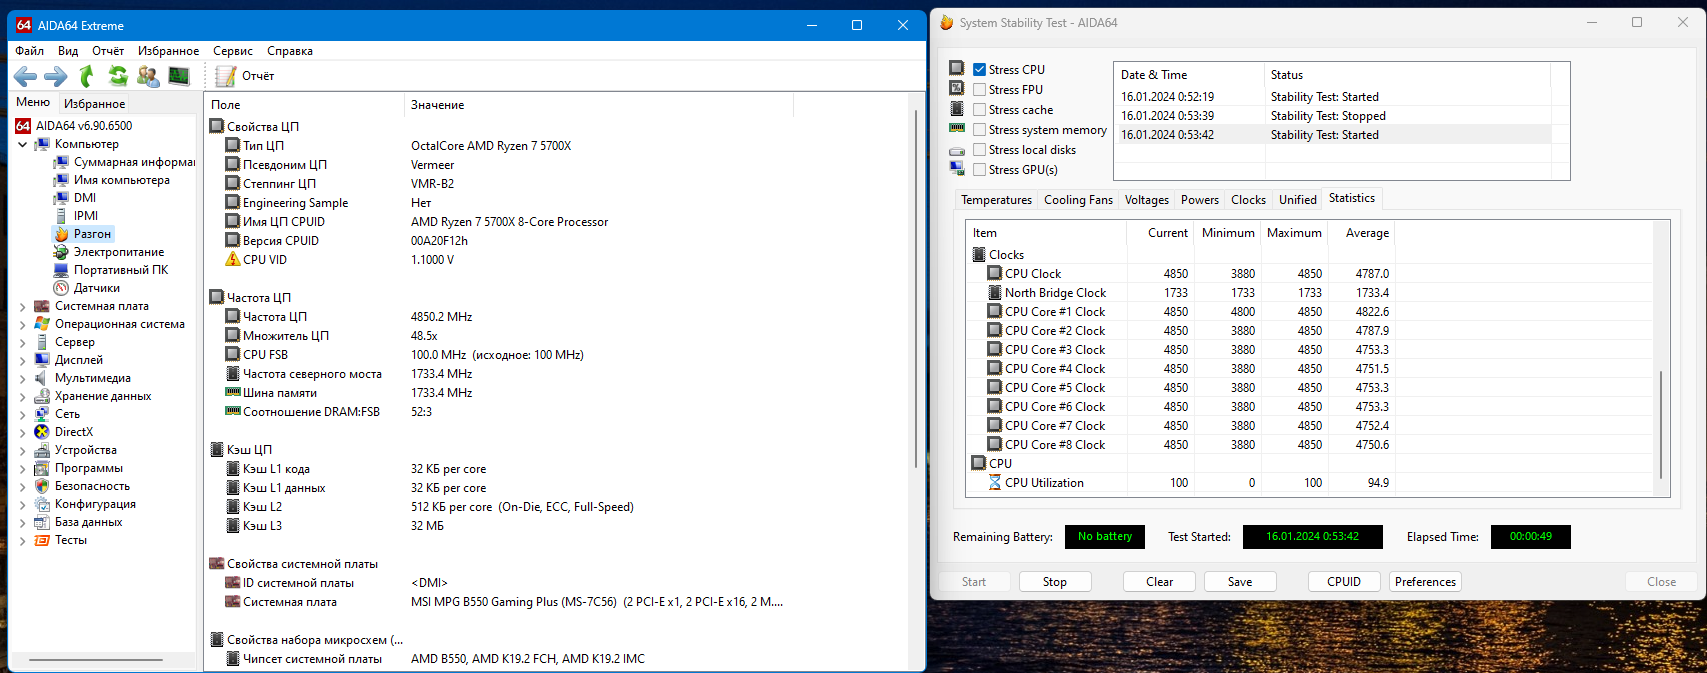Expand the Операционная система tree node
The width and height of the screenshot is (1707, 673).
[23, 324]
